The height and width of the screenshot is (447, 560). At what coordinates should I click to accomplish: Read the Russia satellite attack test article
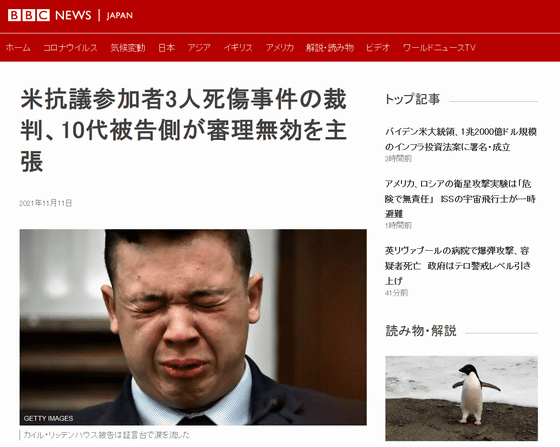pyautogui.click(x=461, y=199)
